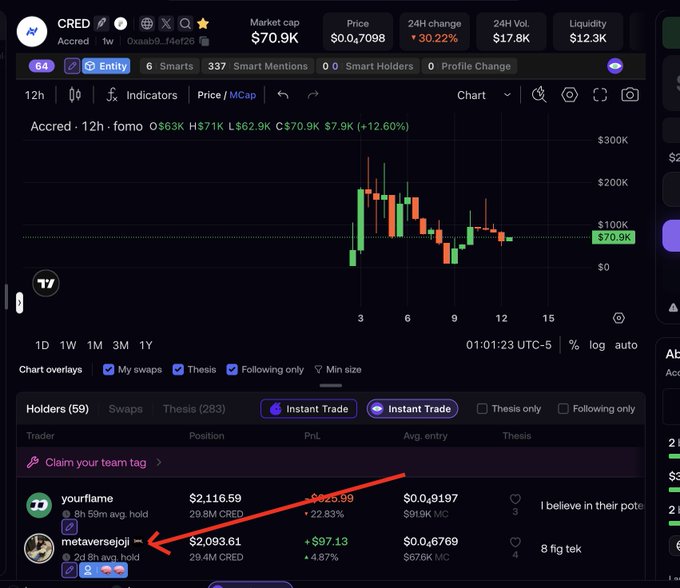
Task: Uncheck the My swaps overlay checkbox
Action: [108, 369]
